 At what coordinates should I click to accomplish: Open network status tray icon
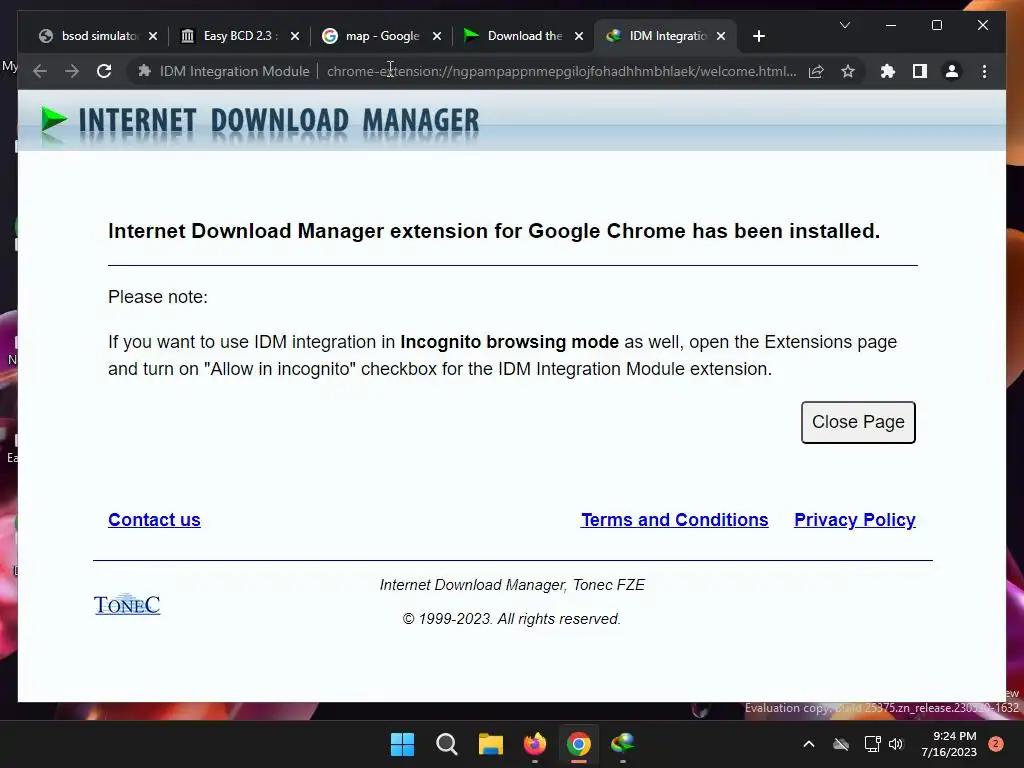872,744
